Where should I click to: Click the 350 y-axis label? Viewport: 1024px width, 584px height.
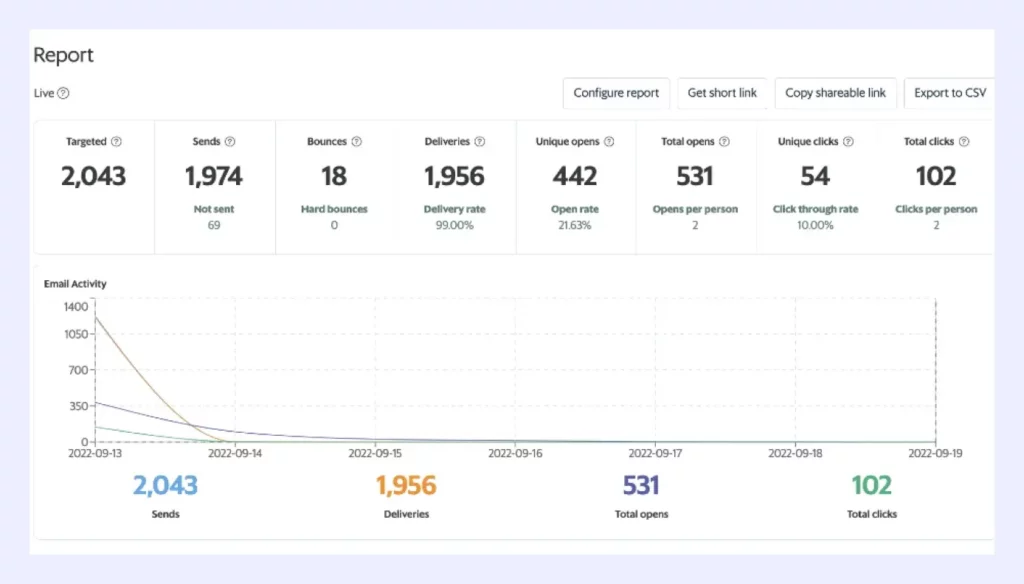(x=78, y=406)
